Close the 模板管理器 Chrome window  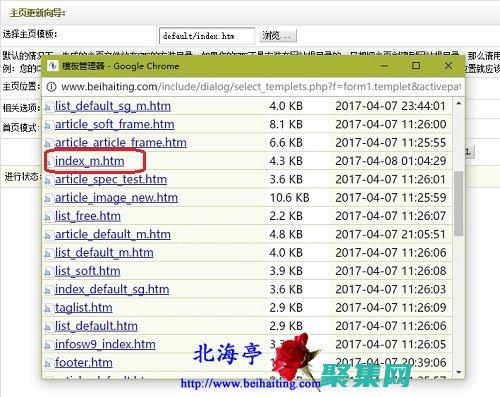tap(448, 66)
